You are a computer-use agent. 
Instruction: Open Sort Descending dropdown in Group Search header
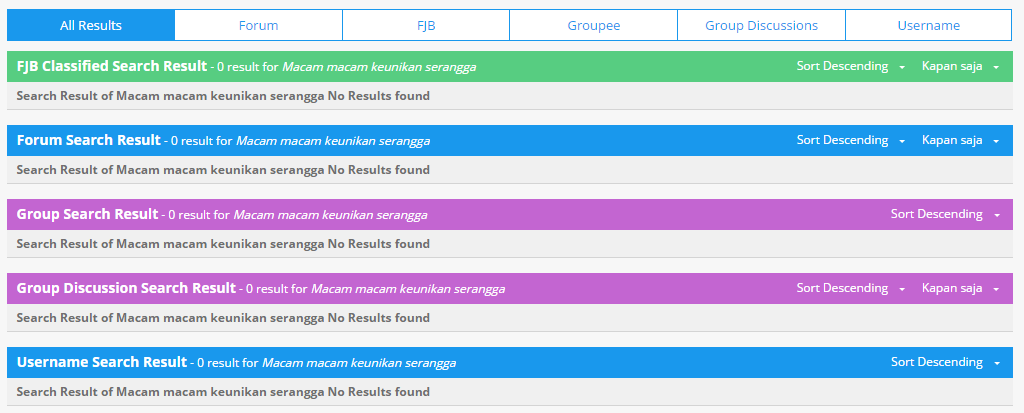(945, 214)
